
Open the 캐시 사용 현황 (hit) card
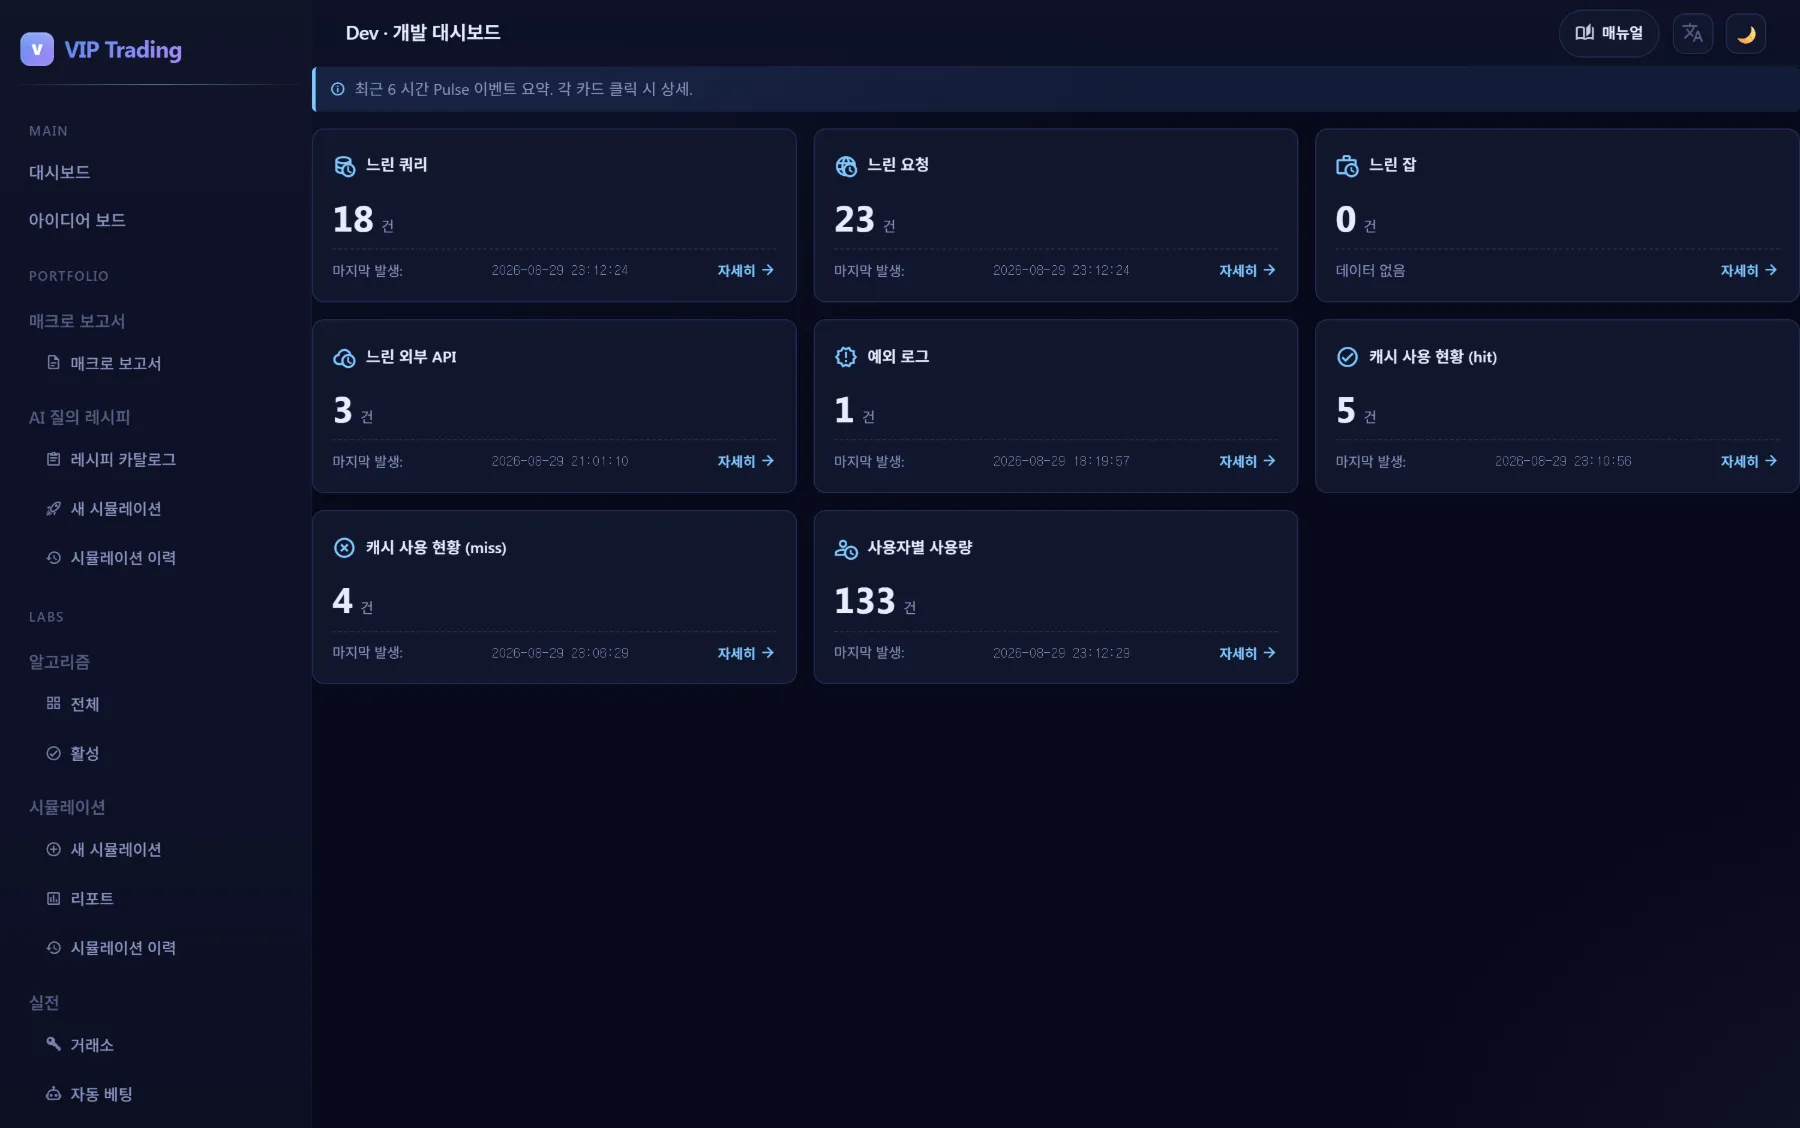[1556, 406]
